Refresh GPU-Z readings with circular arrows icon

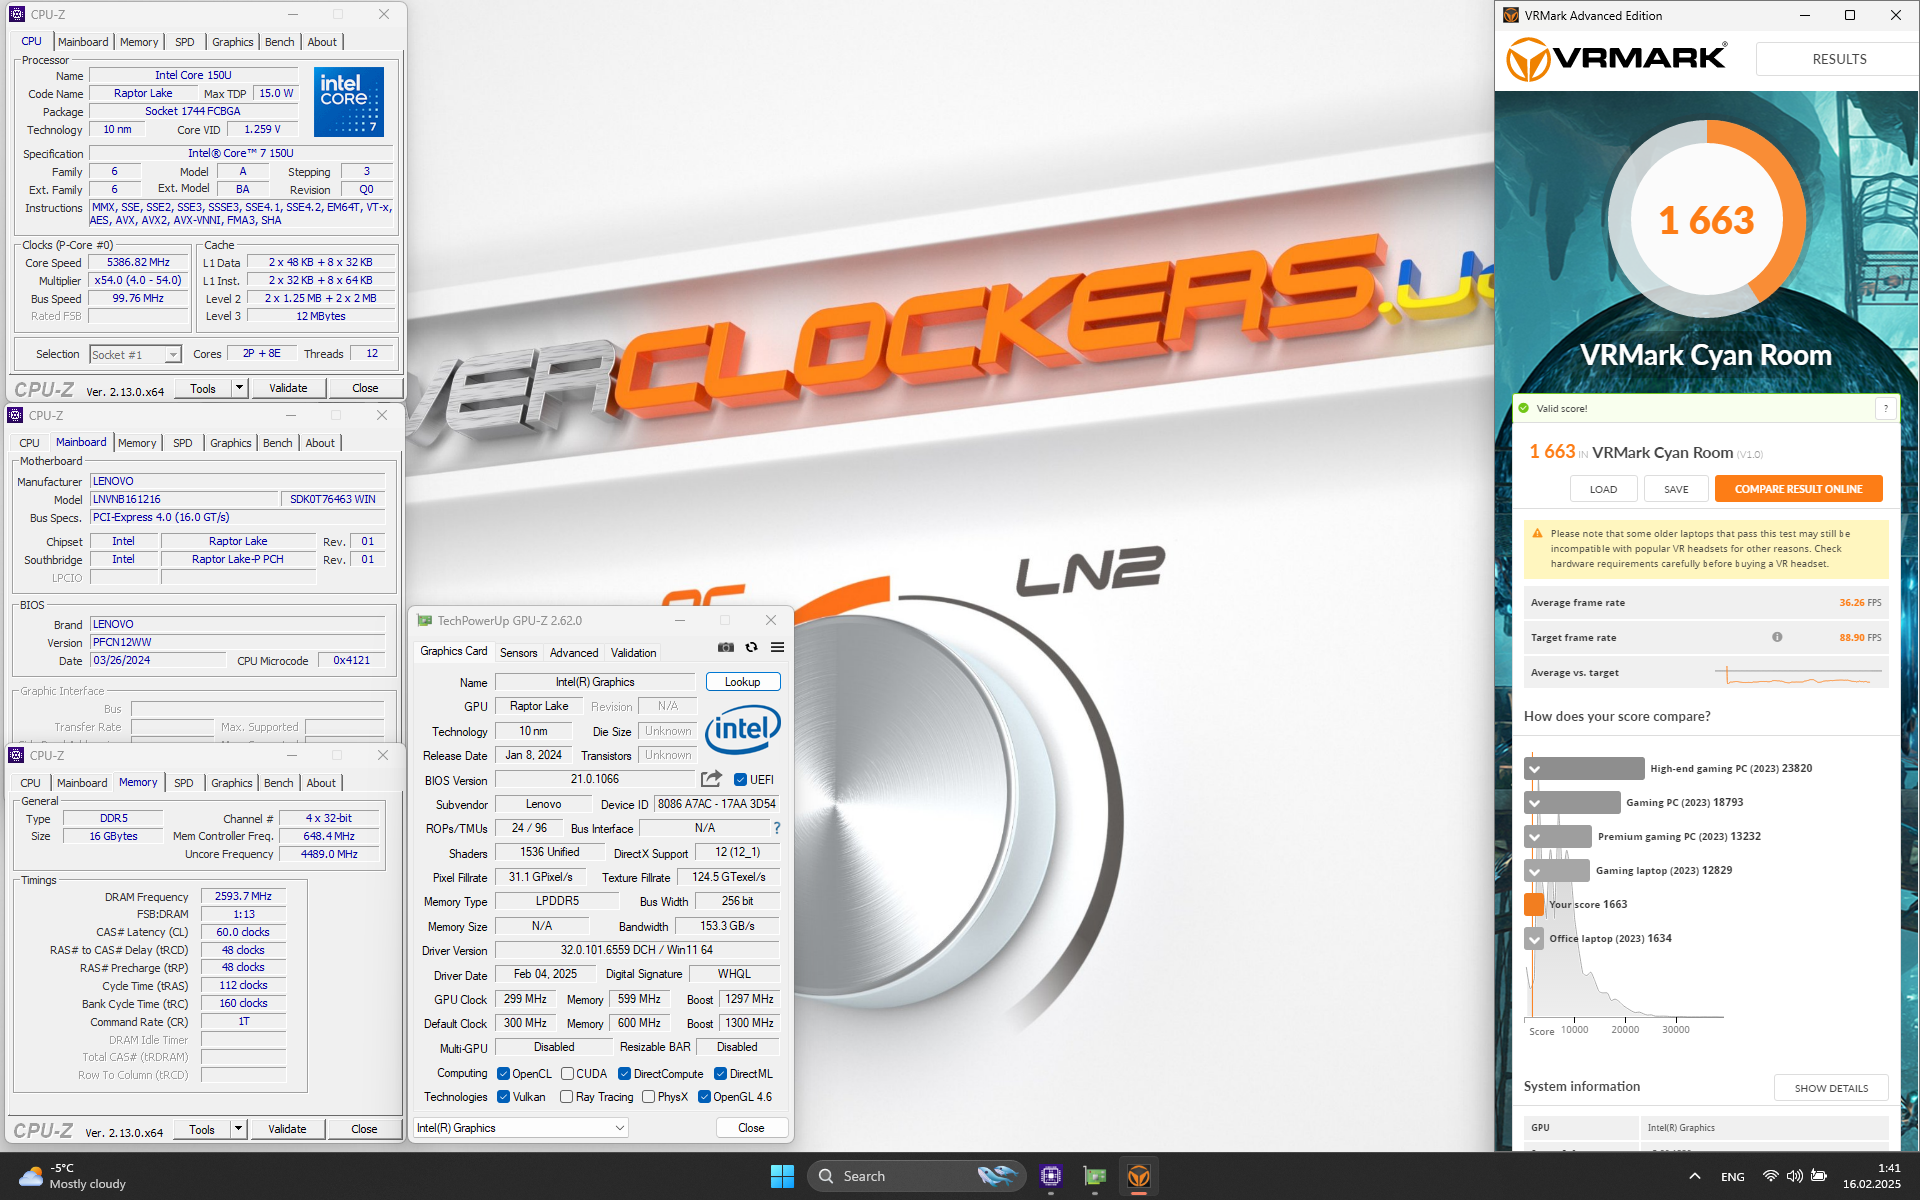[752, 648]
